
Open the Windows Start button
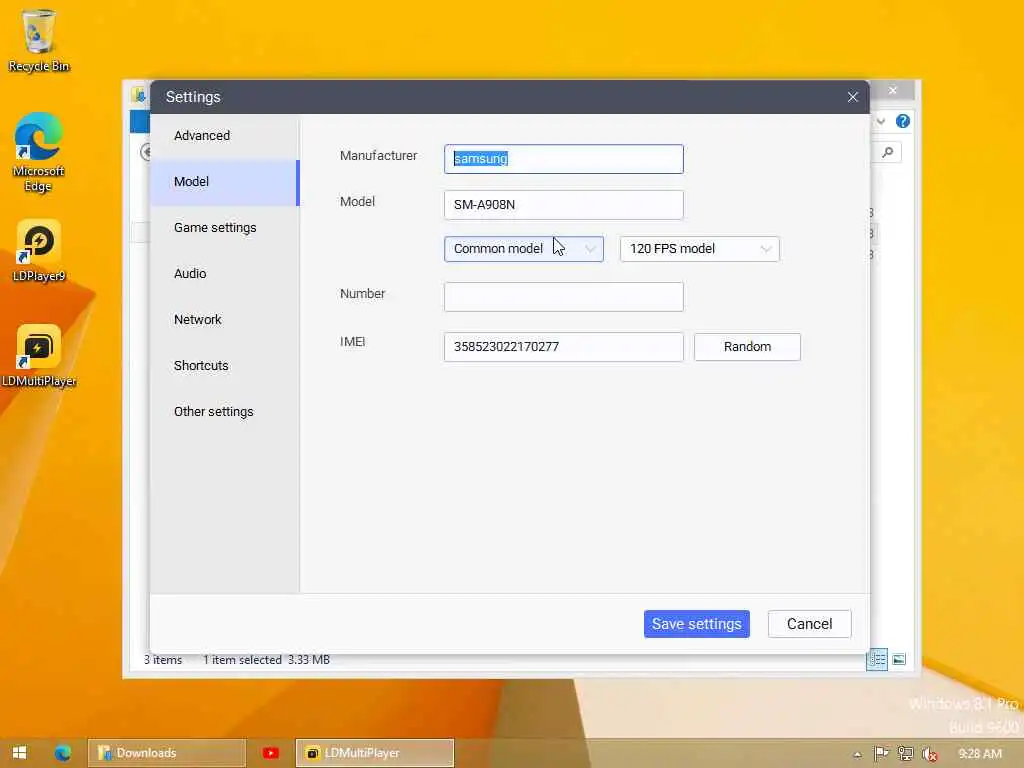click(20, 752)
